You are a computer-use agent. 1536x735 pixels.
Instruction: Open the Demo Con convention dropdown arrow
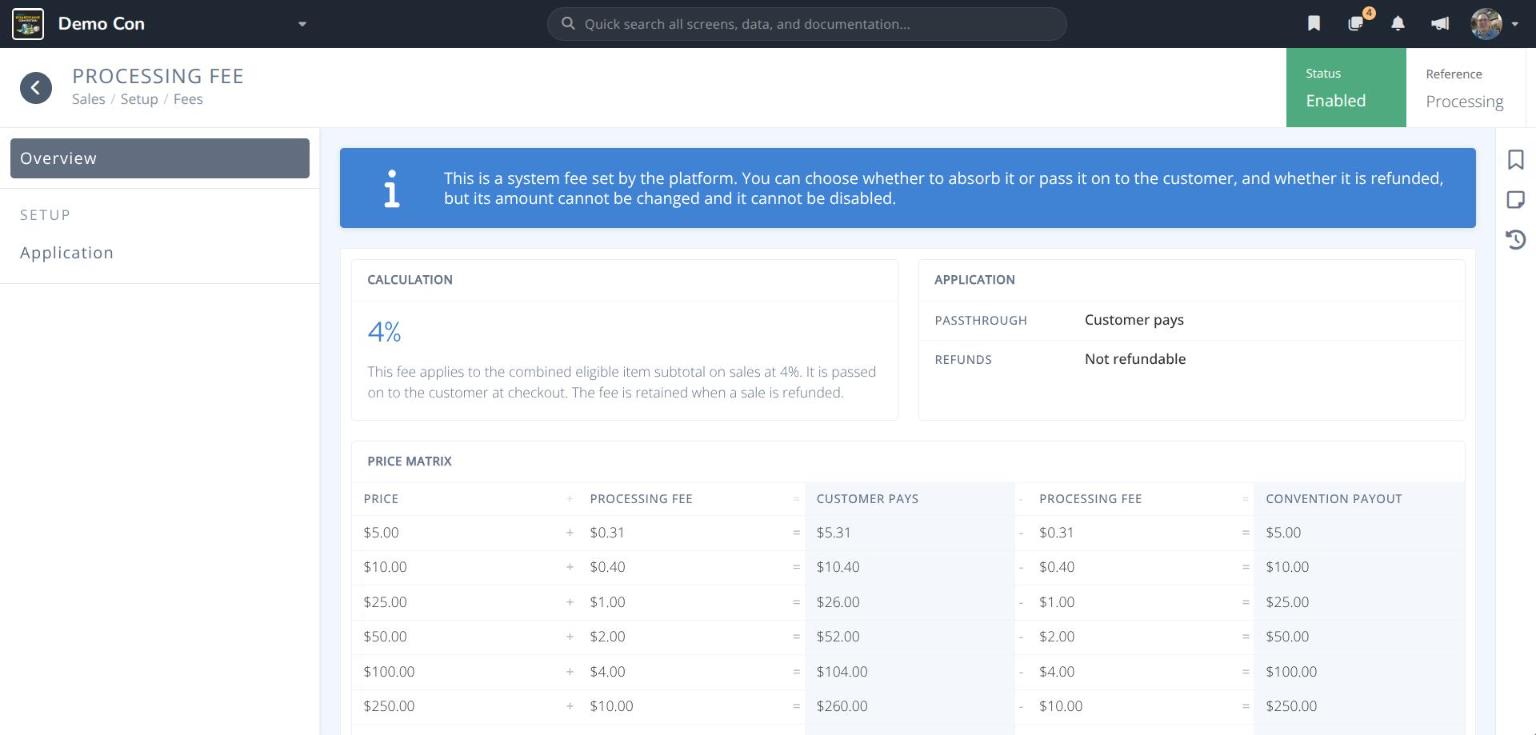302,24
